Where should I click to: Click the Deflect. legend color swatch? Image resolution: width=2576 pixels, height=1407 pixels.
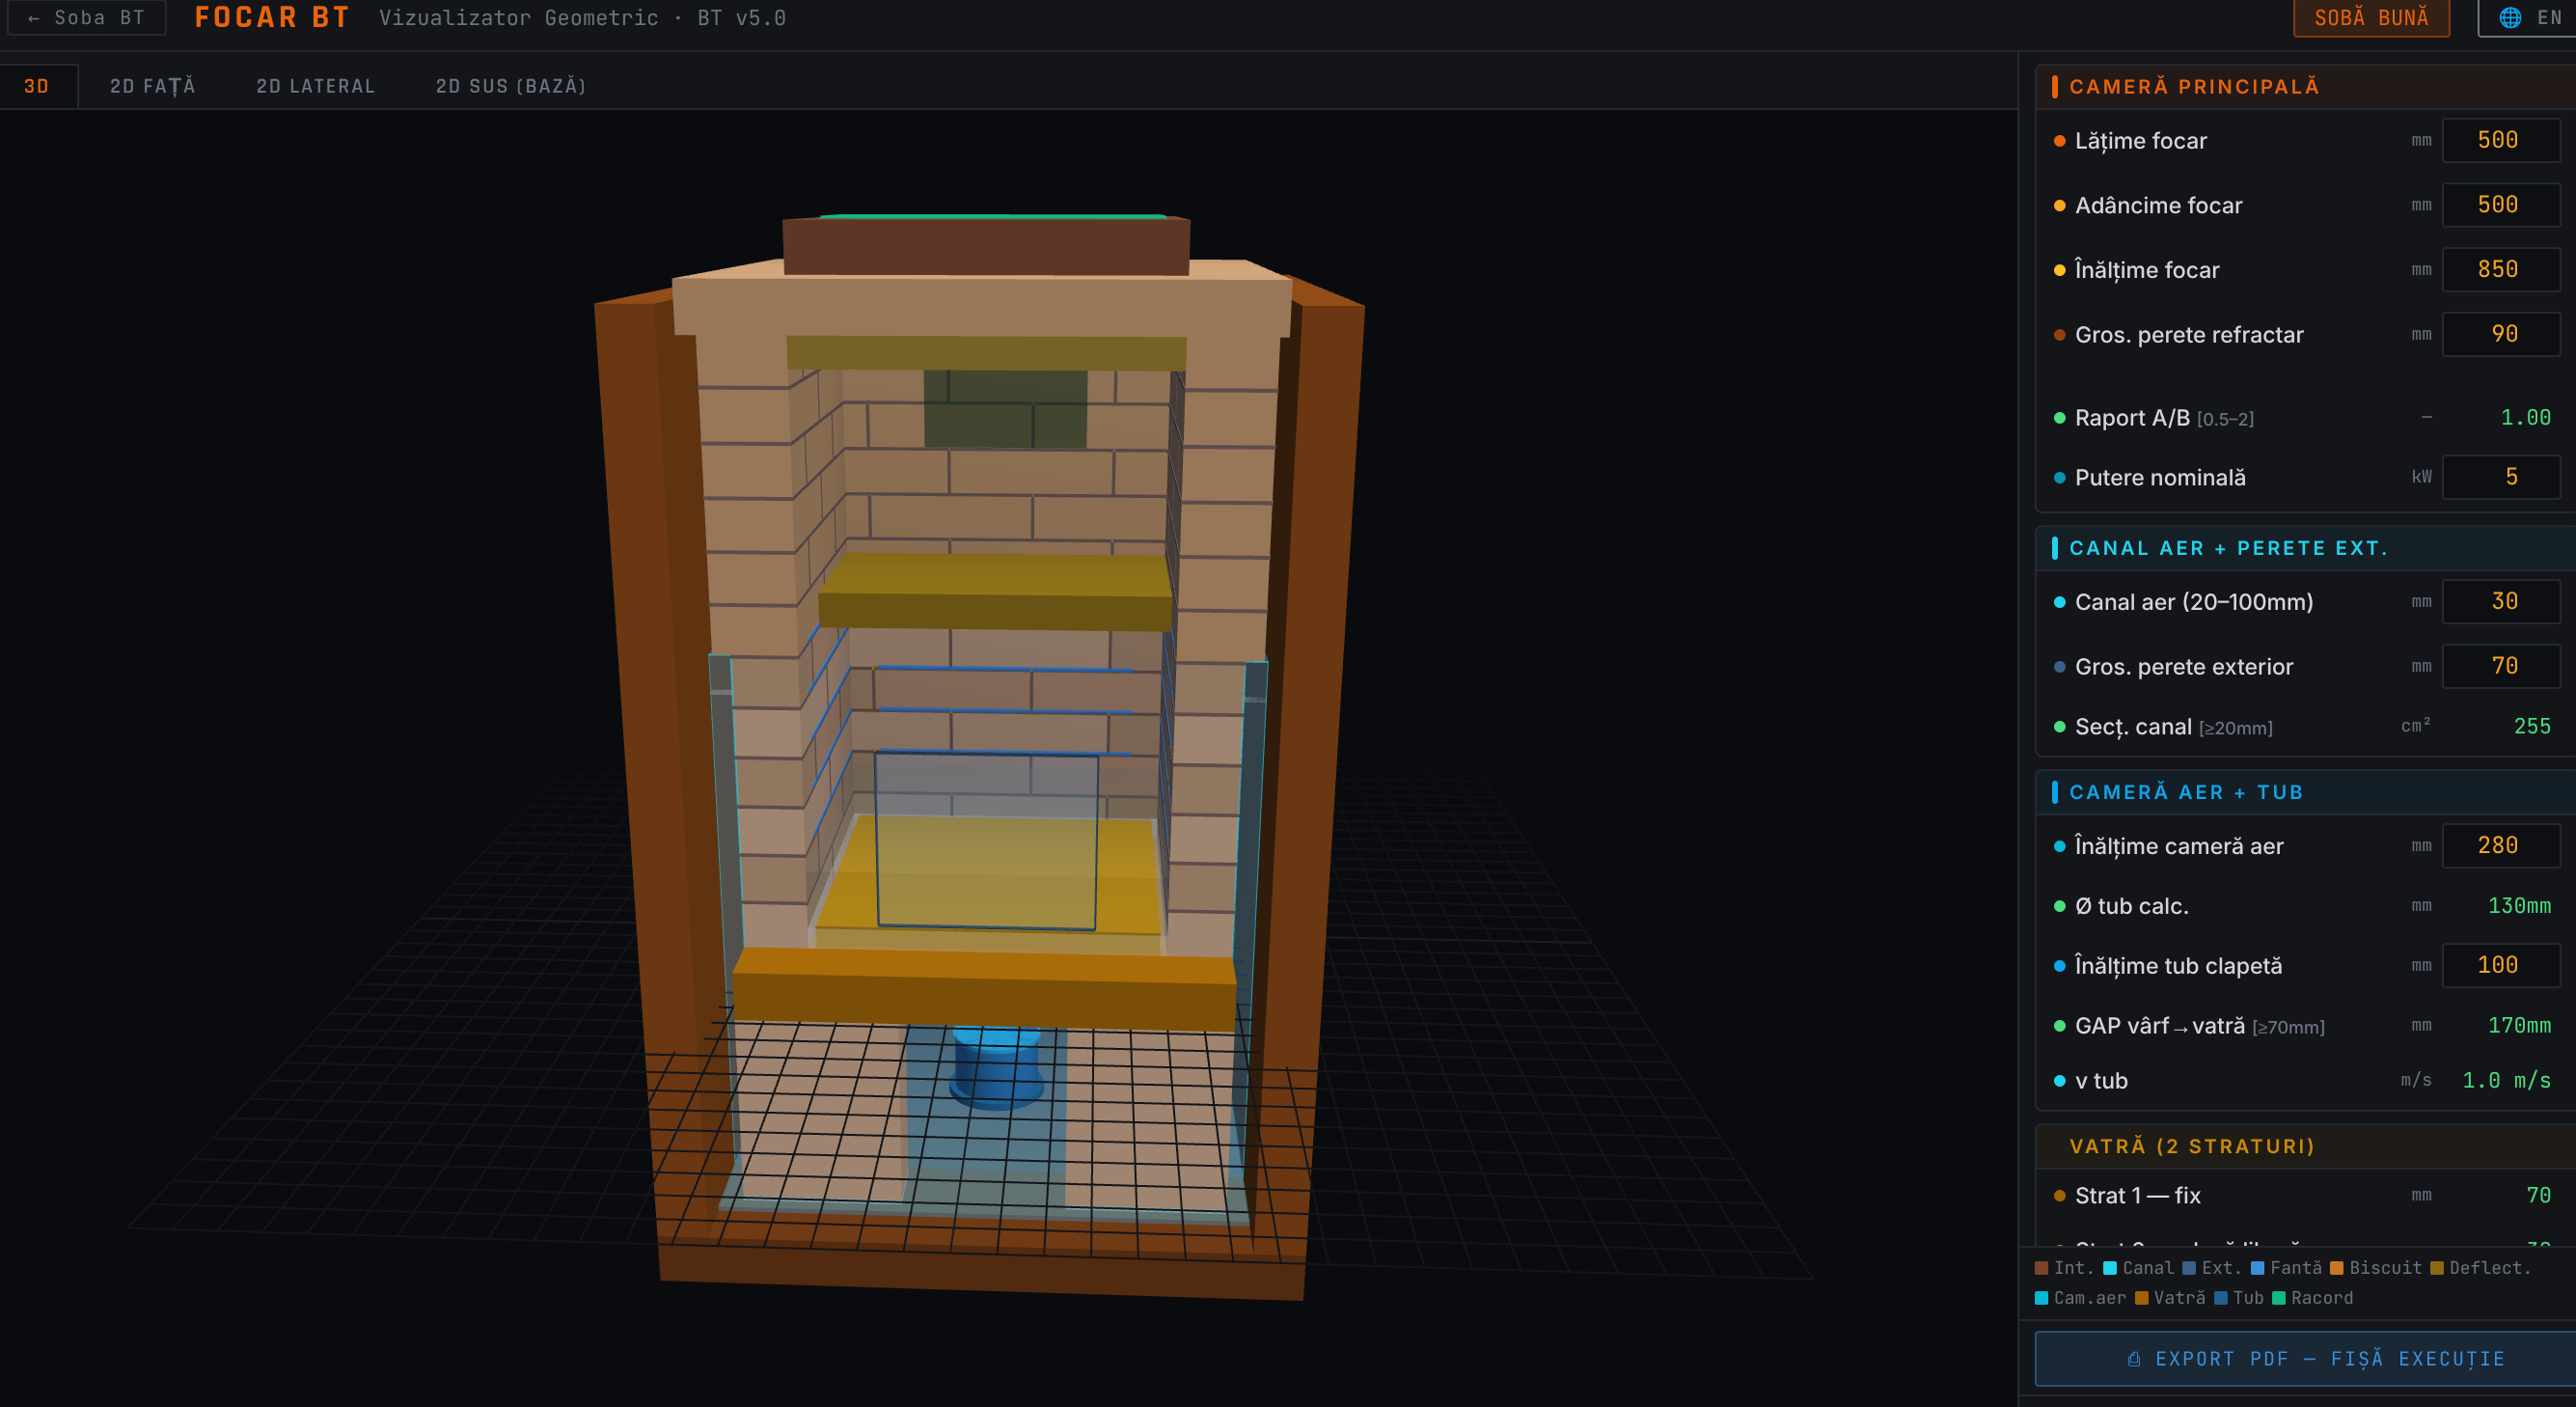pyautogui.click(x=2436, y=1268)
